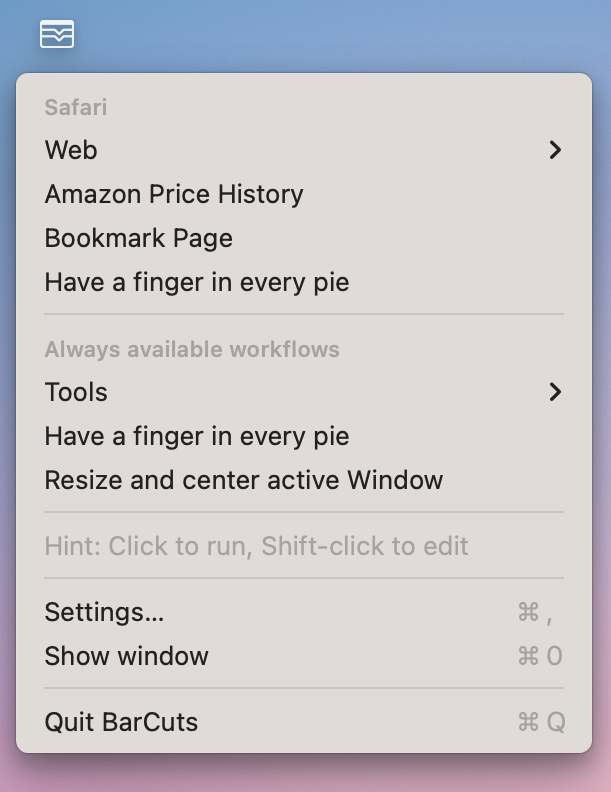
Task: Open the Tools submenu
Action: pos(304,392)
